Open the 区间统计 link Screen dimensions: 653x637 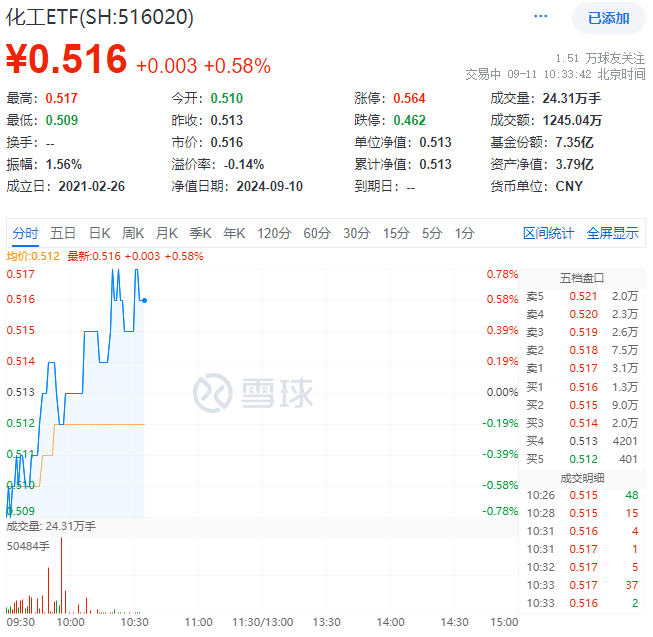[x=548, y=233]
